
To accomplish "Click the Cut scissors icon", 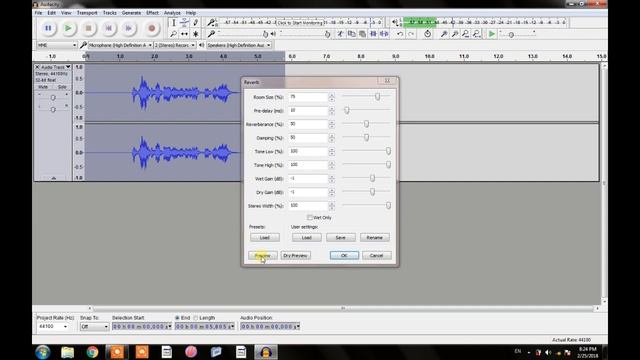I will click(340, 34).
